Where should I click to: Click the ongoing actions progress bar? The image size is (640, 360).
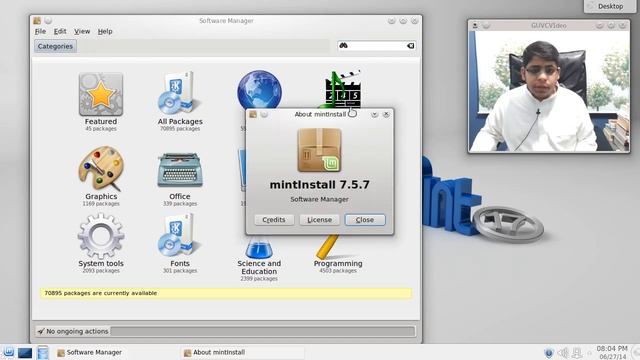point(262,331)
